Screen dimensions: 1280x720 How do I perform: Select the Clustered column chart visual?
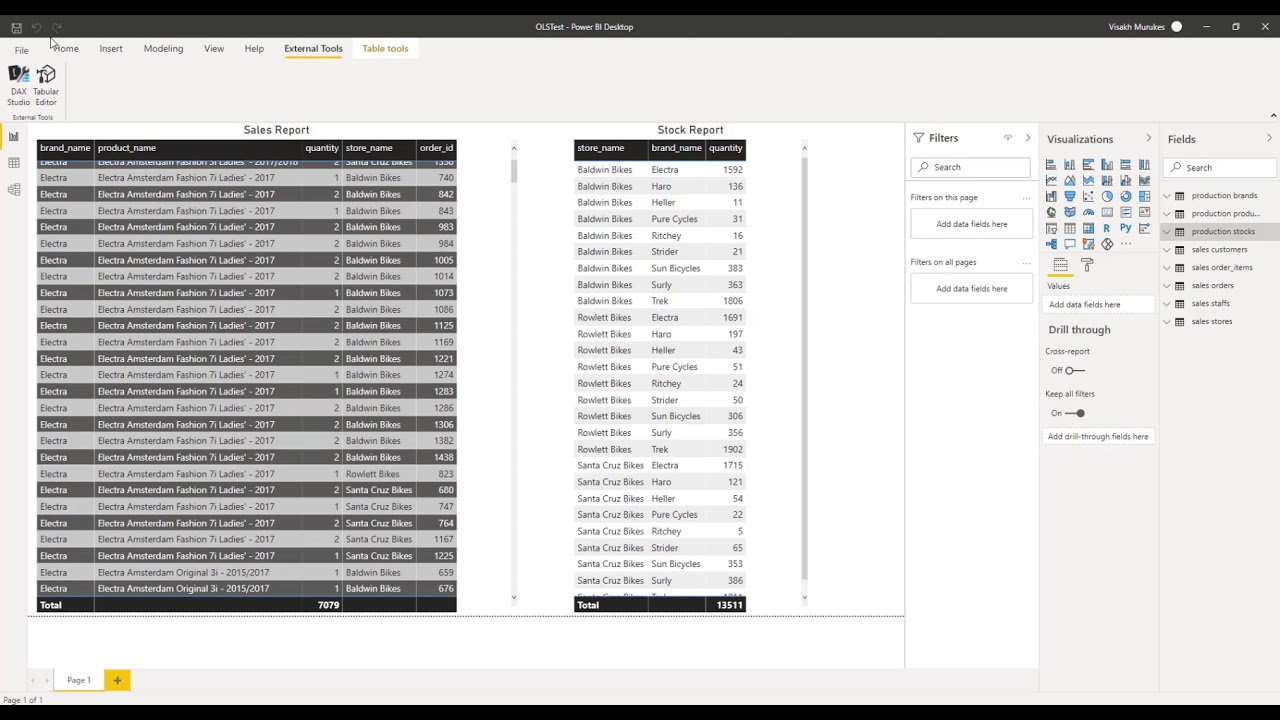click(x=1107, y=164)
